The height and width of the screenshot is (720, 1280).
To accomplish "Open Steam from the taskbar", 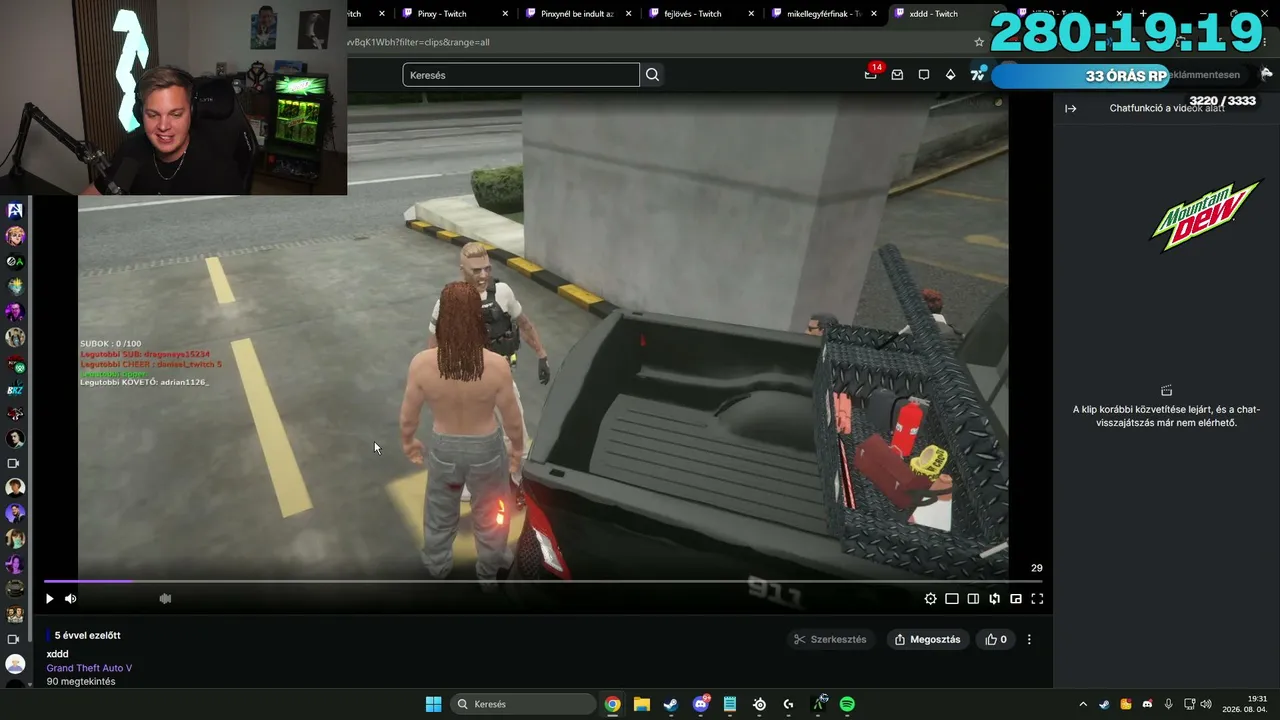I will pyautogui.click(x=671, y=704).
